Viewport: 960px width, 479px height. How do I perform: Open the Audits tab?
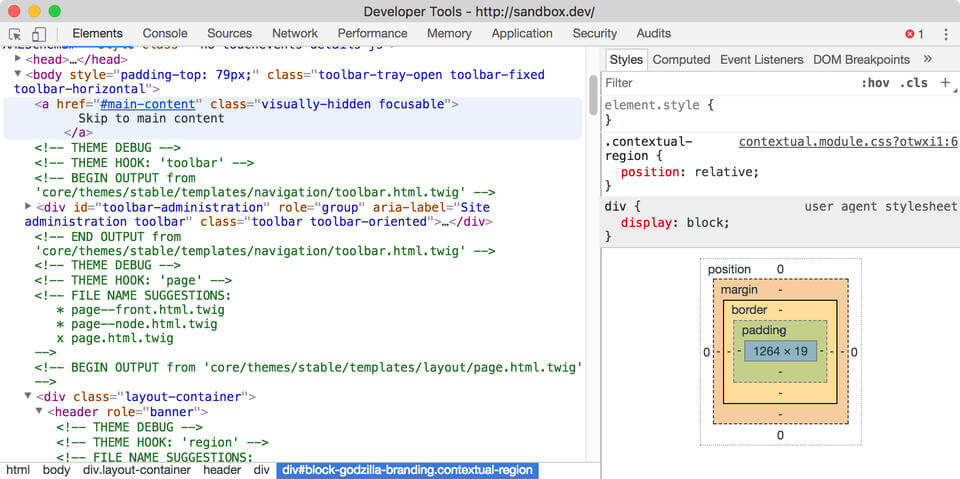[x=653, y=34]
